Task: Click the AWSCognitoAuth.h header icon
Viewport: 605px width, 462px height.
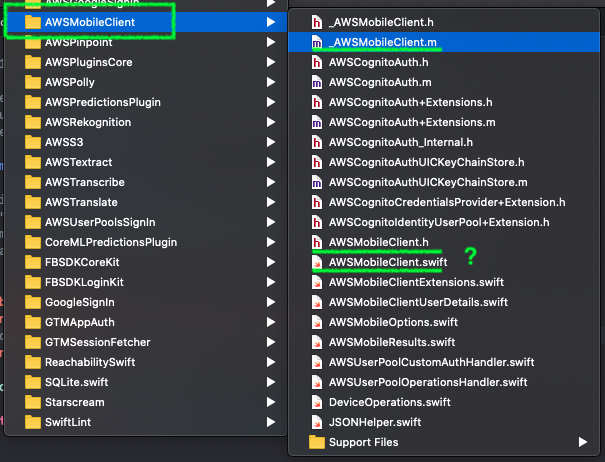Action: click(x=317, y=62)
